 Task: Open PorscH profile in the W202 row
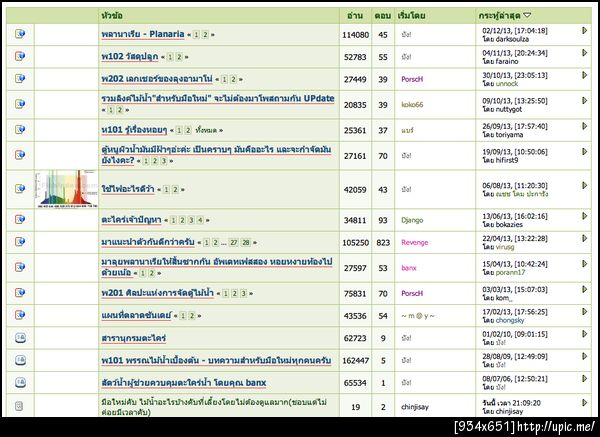412,79
